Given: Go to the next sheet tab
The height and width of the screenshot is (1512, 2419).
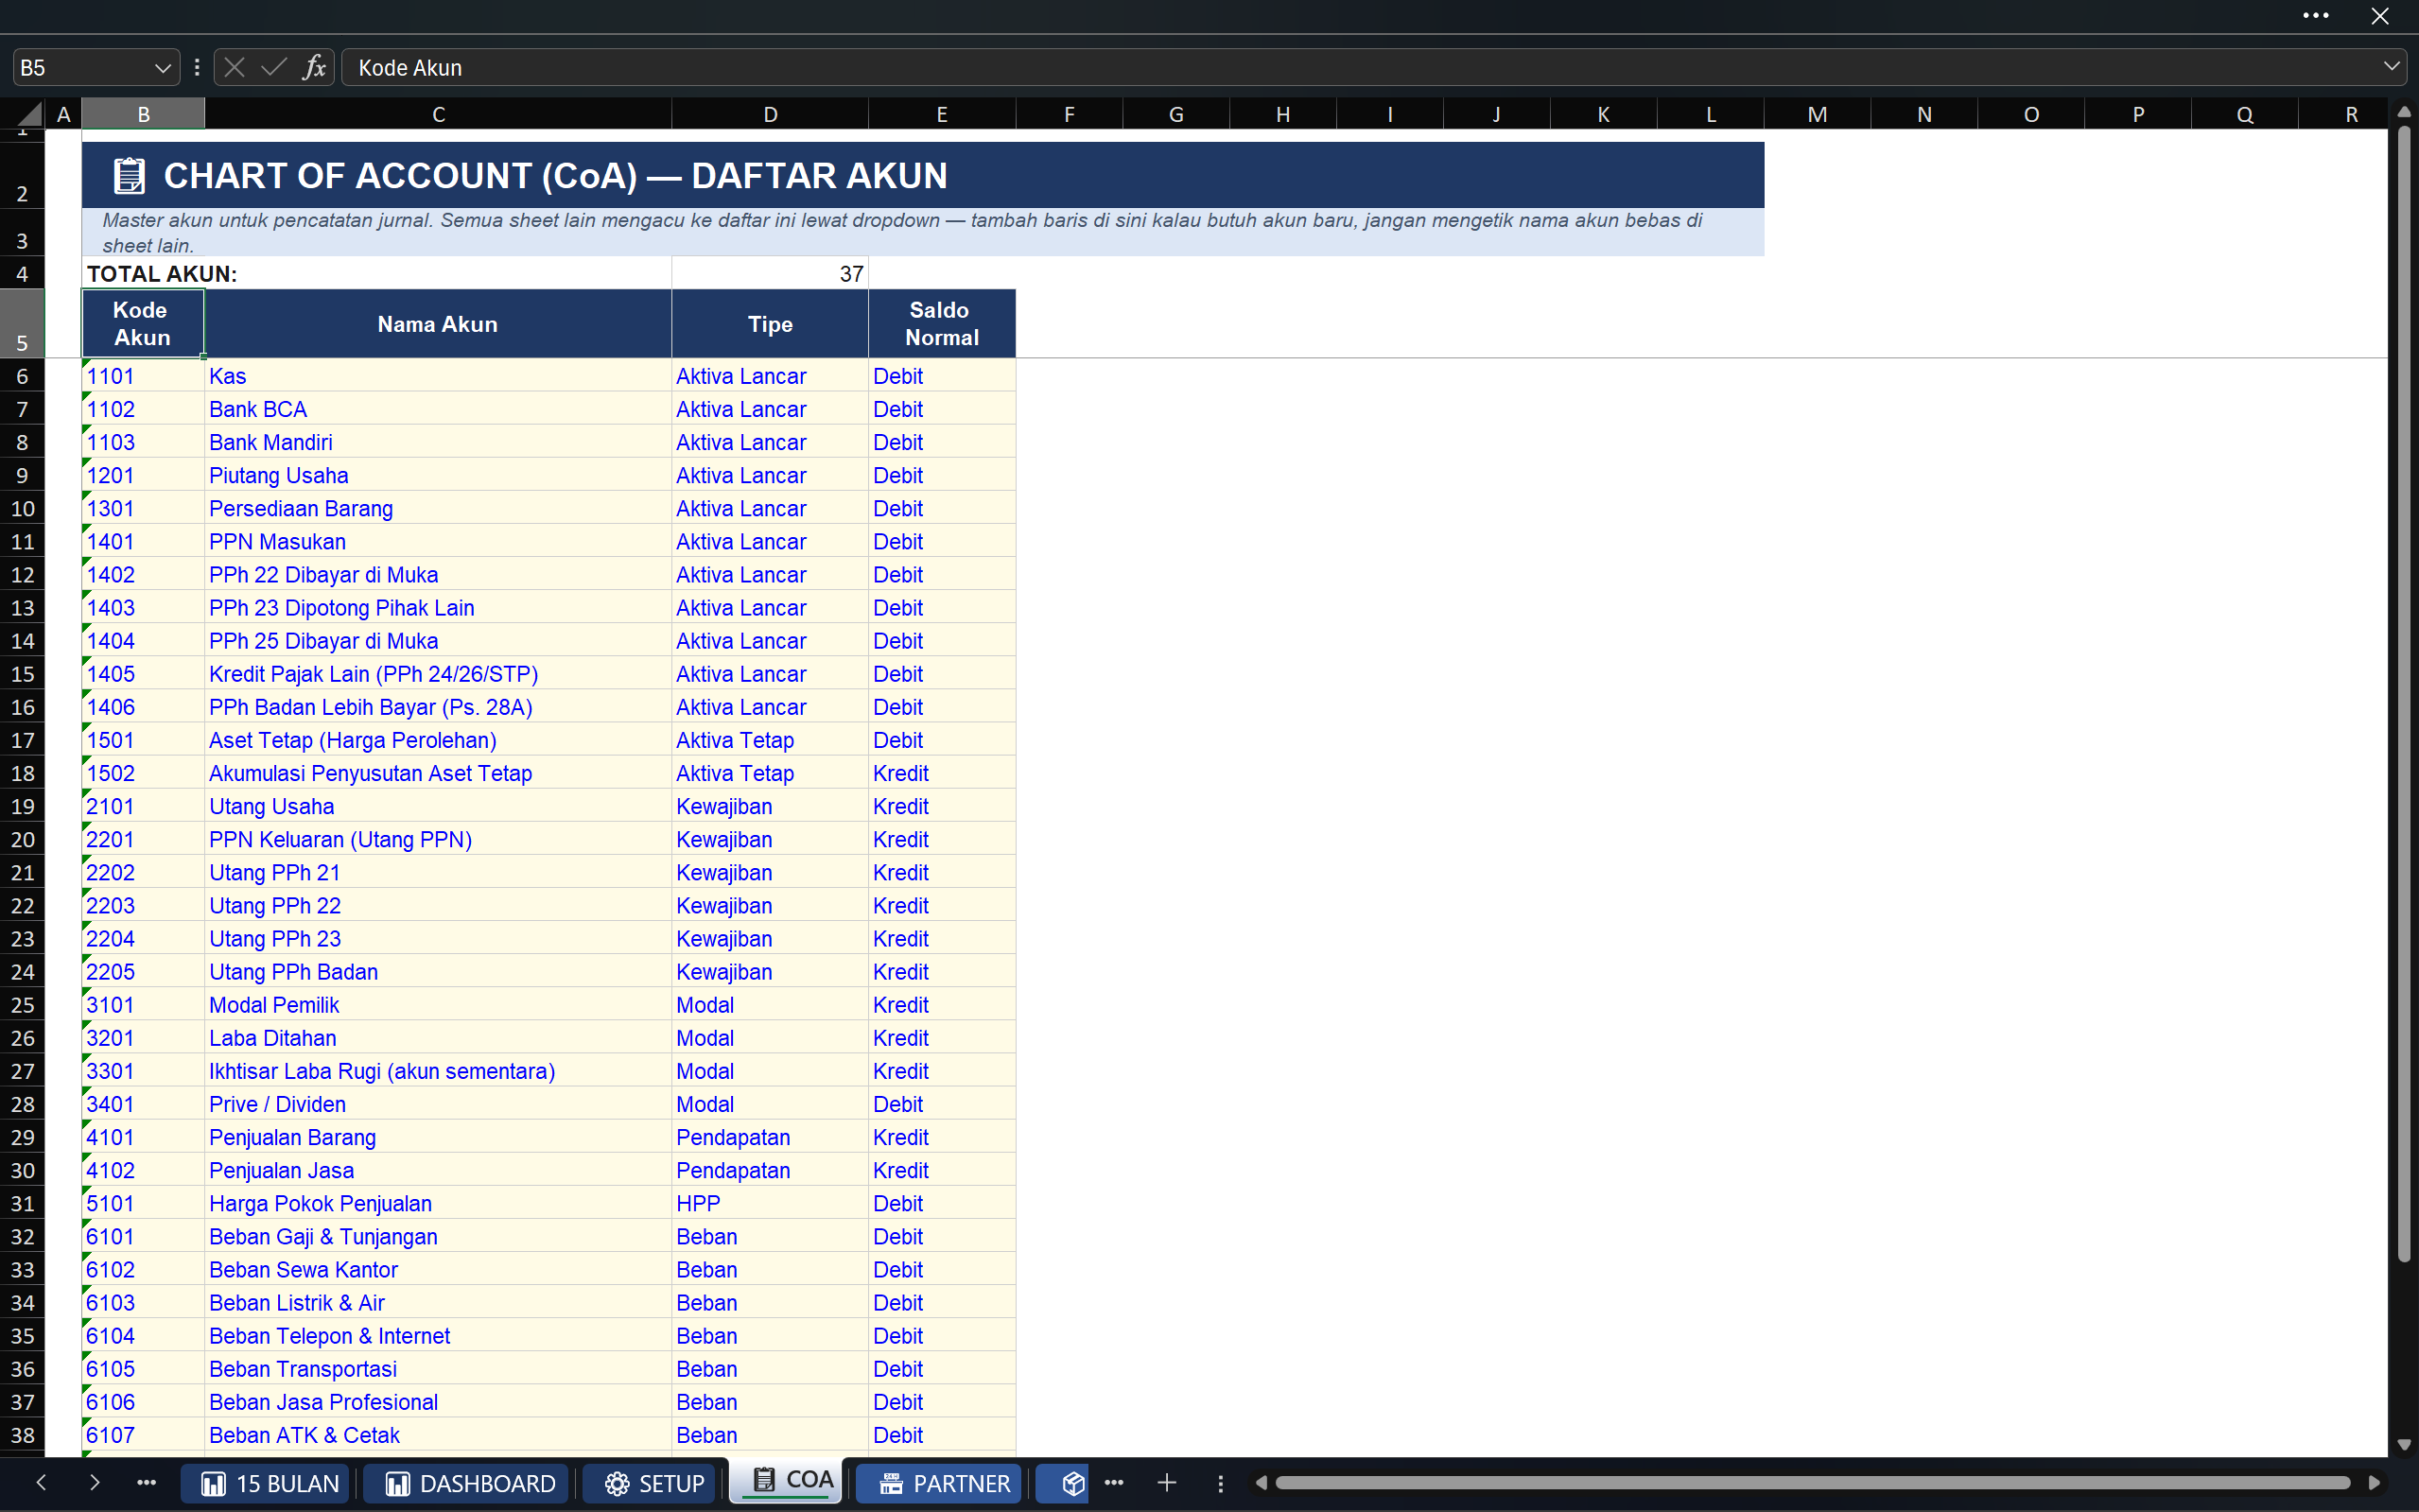Looking at the screenshot, I should [94, 1482].
